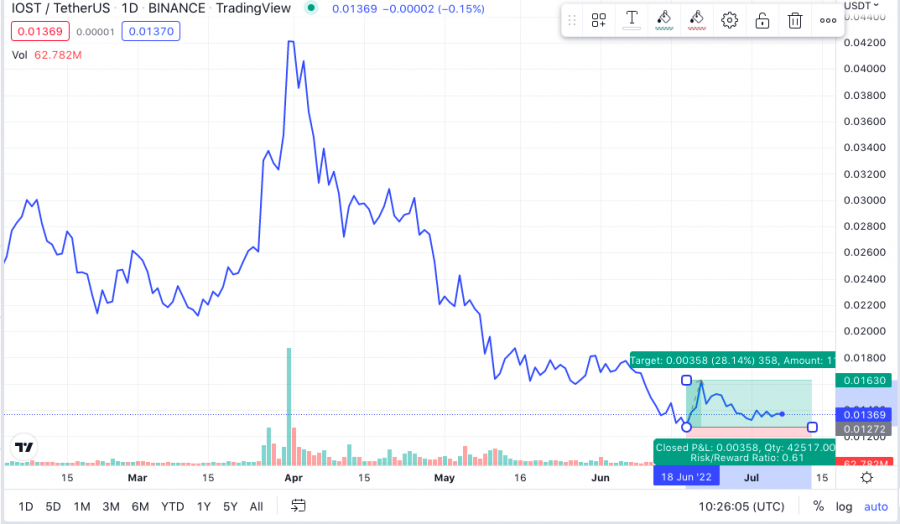
Task: Click the green market status dot
Action: [311, 8]
